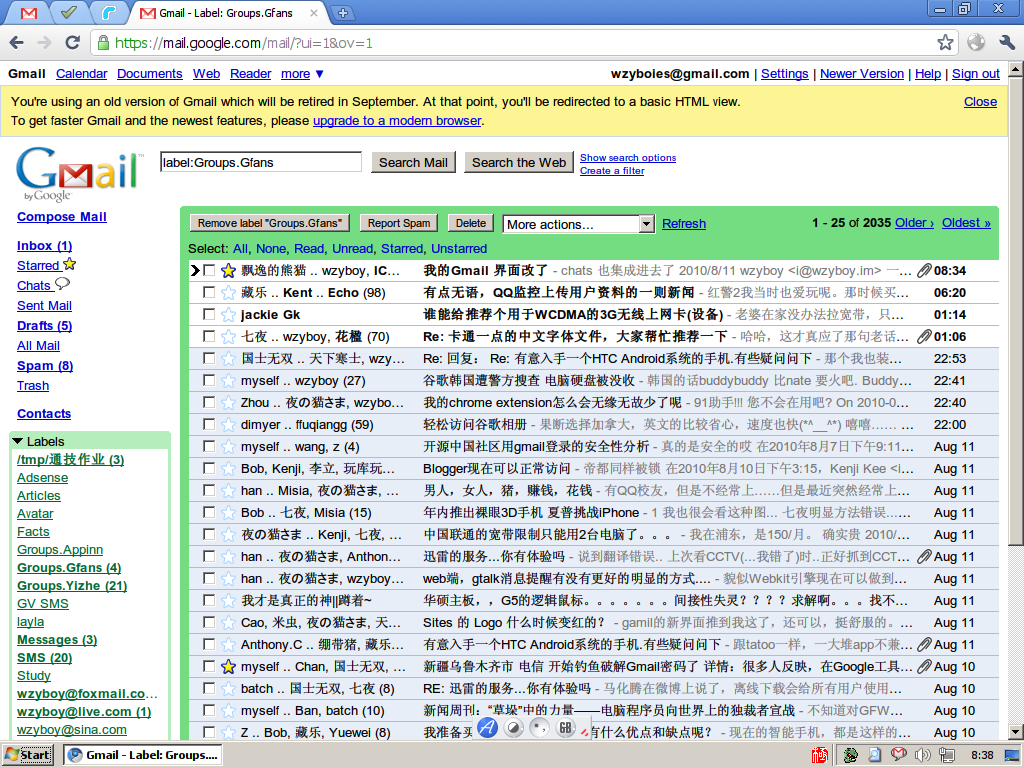Click the star icon next to Starred
Image resolution: width=1024 pixels, height=768 pixels.
tap(70, 264)
